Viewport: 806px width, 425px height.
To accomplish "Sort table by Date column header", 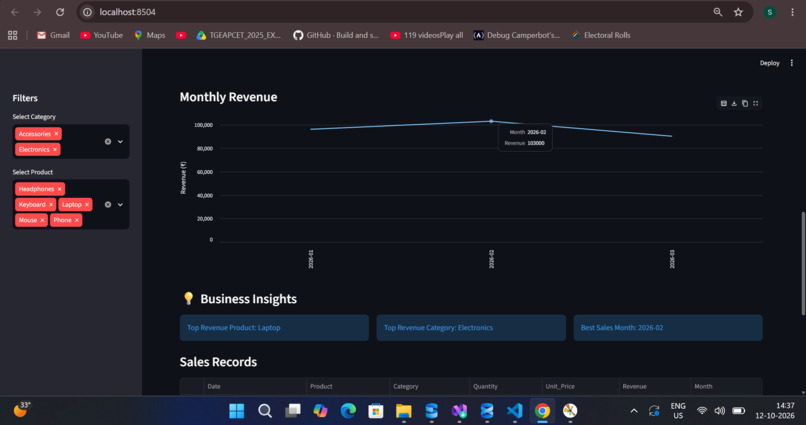I will pos(255,386).
